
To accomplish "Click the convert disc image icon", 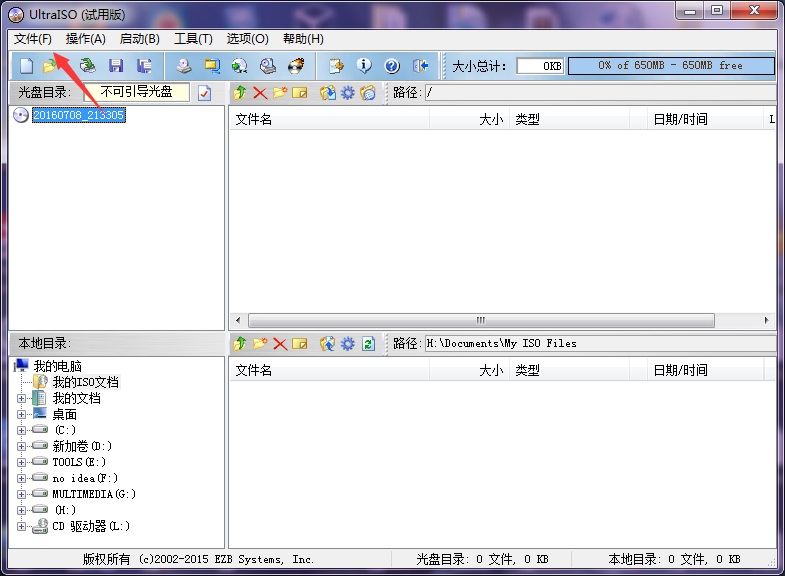I will pos(240,66).
